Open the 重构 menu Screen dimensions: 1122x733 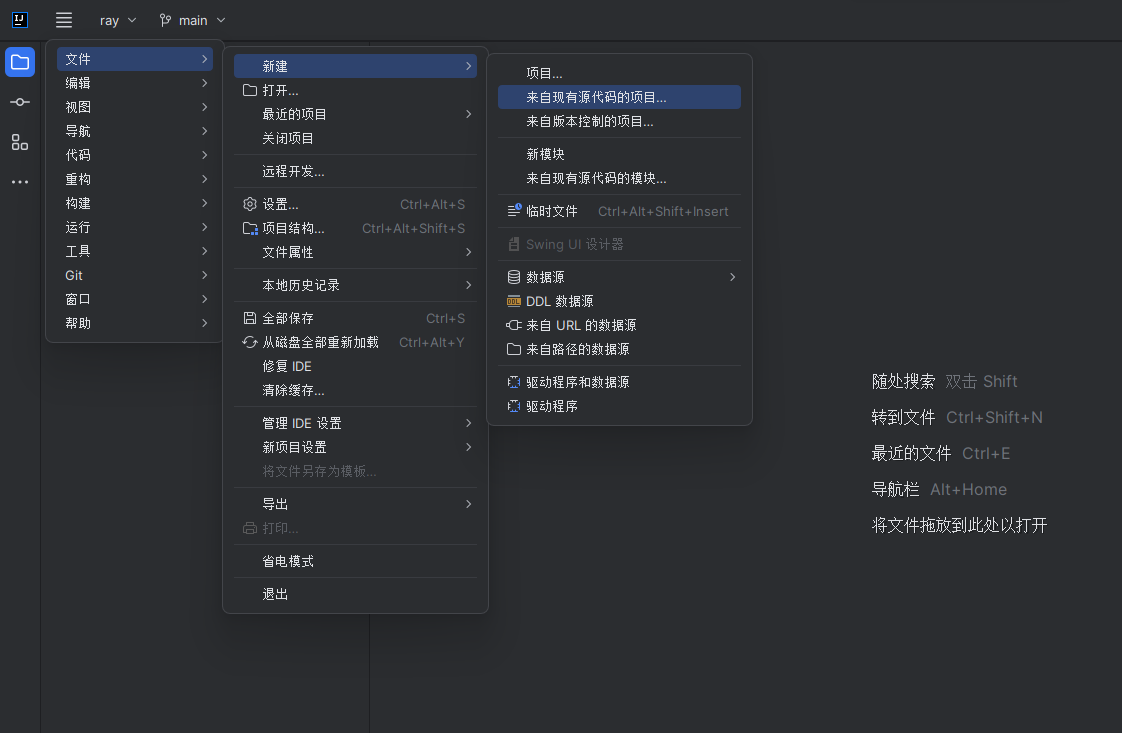135,179
